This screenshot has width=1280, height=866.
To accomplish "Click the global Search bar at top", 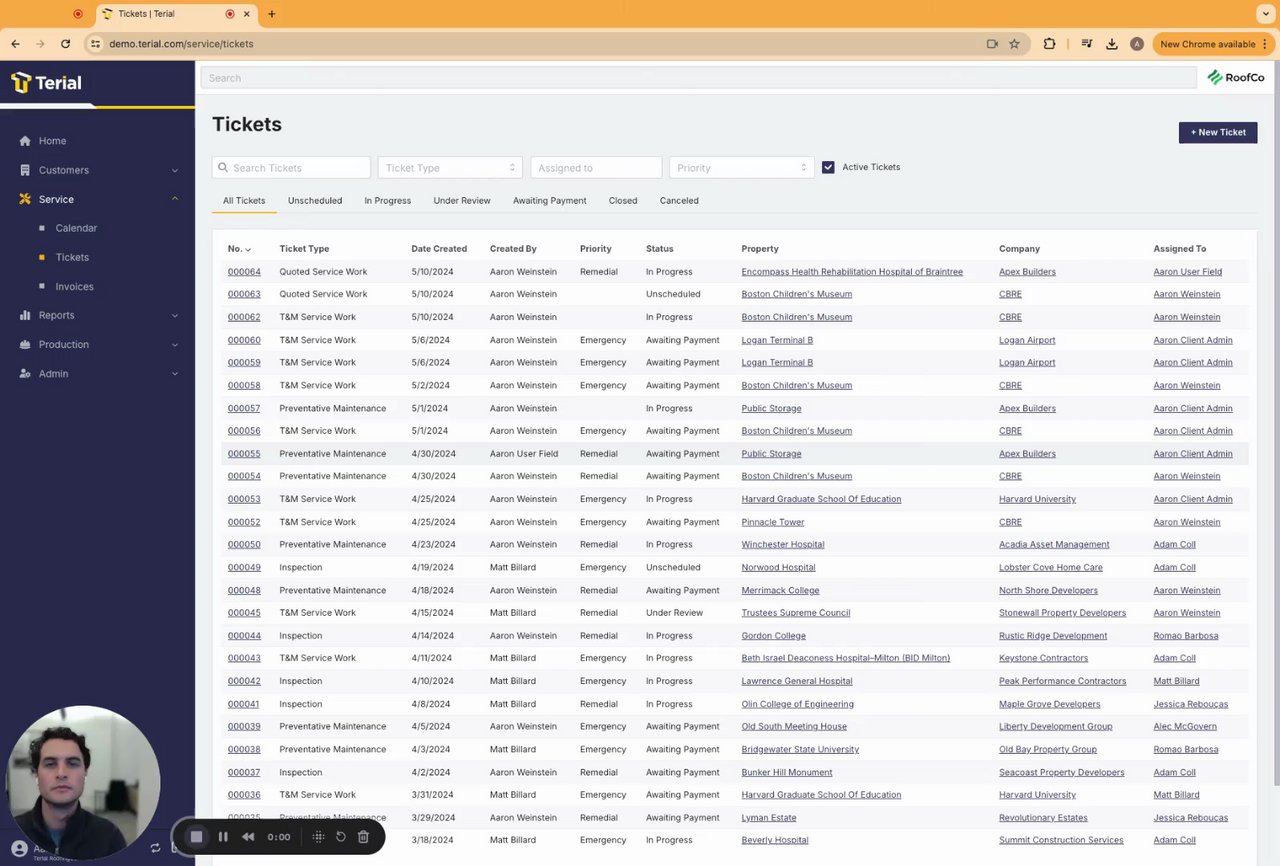I will [x=698, y=78].
